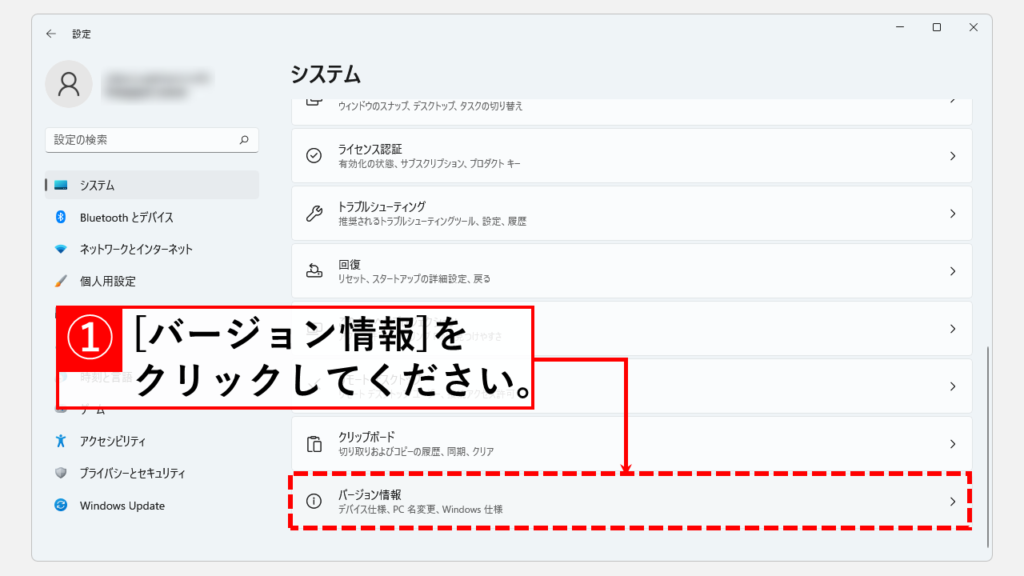Click the Windows Update sync icon
The height and width of the screenshot is (576, 1024).
tap(61, 505)
